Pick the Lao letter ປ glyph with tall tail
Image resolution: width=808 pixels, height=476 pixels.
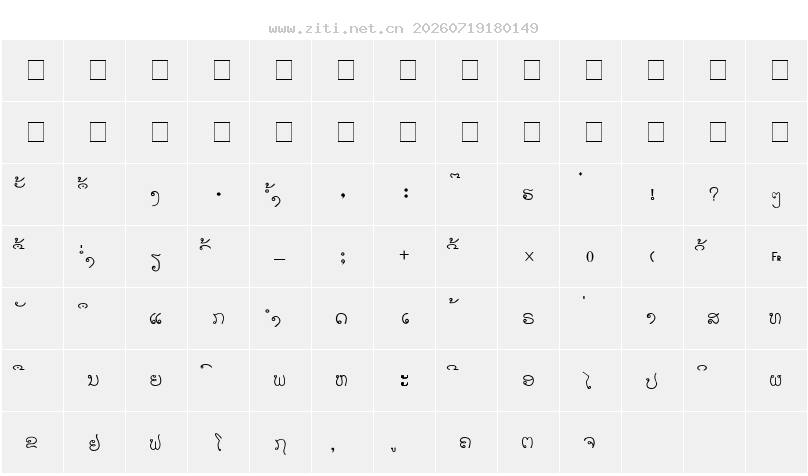(x=651, y=381)
